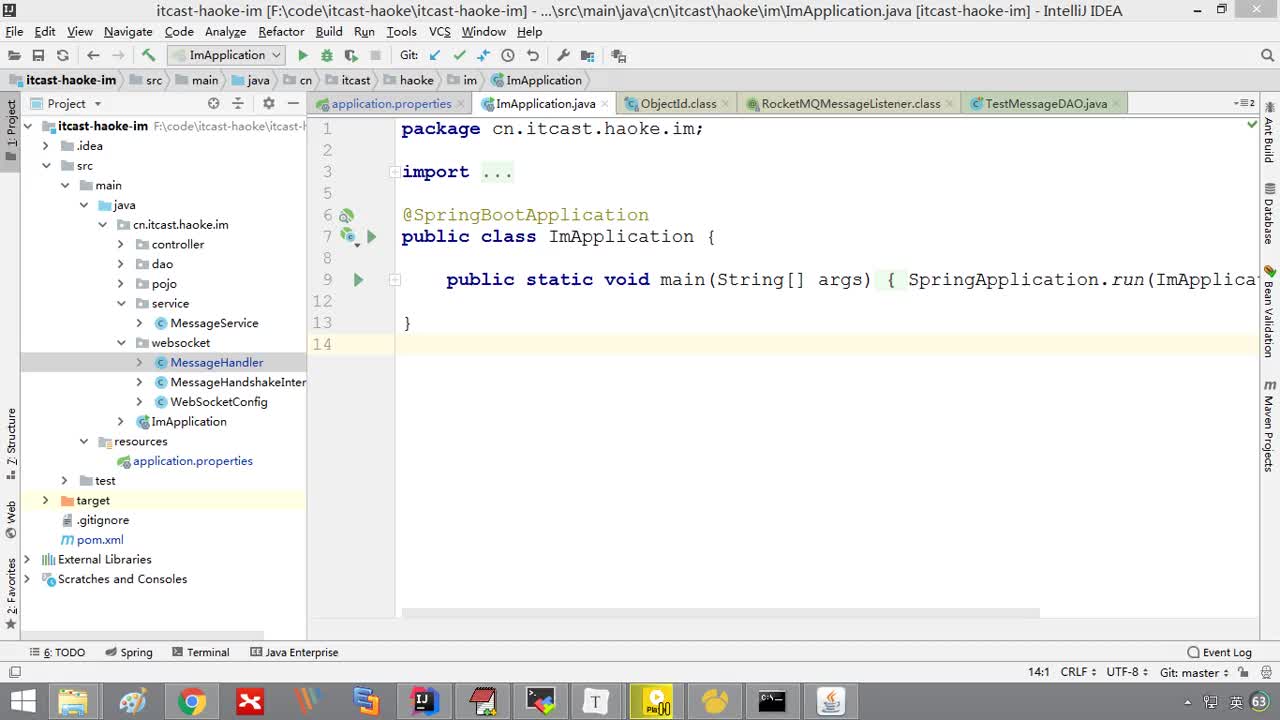Navigate back with the left arrow icon
This screenshot has height=720, width=1280.
pyautogui.click(x=93, y=56)
